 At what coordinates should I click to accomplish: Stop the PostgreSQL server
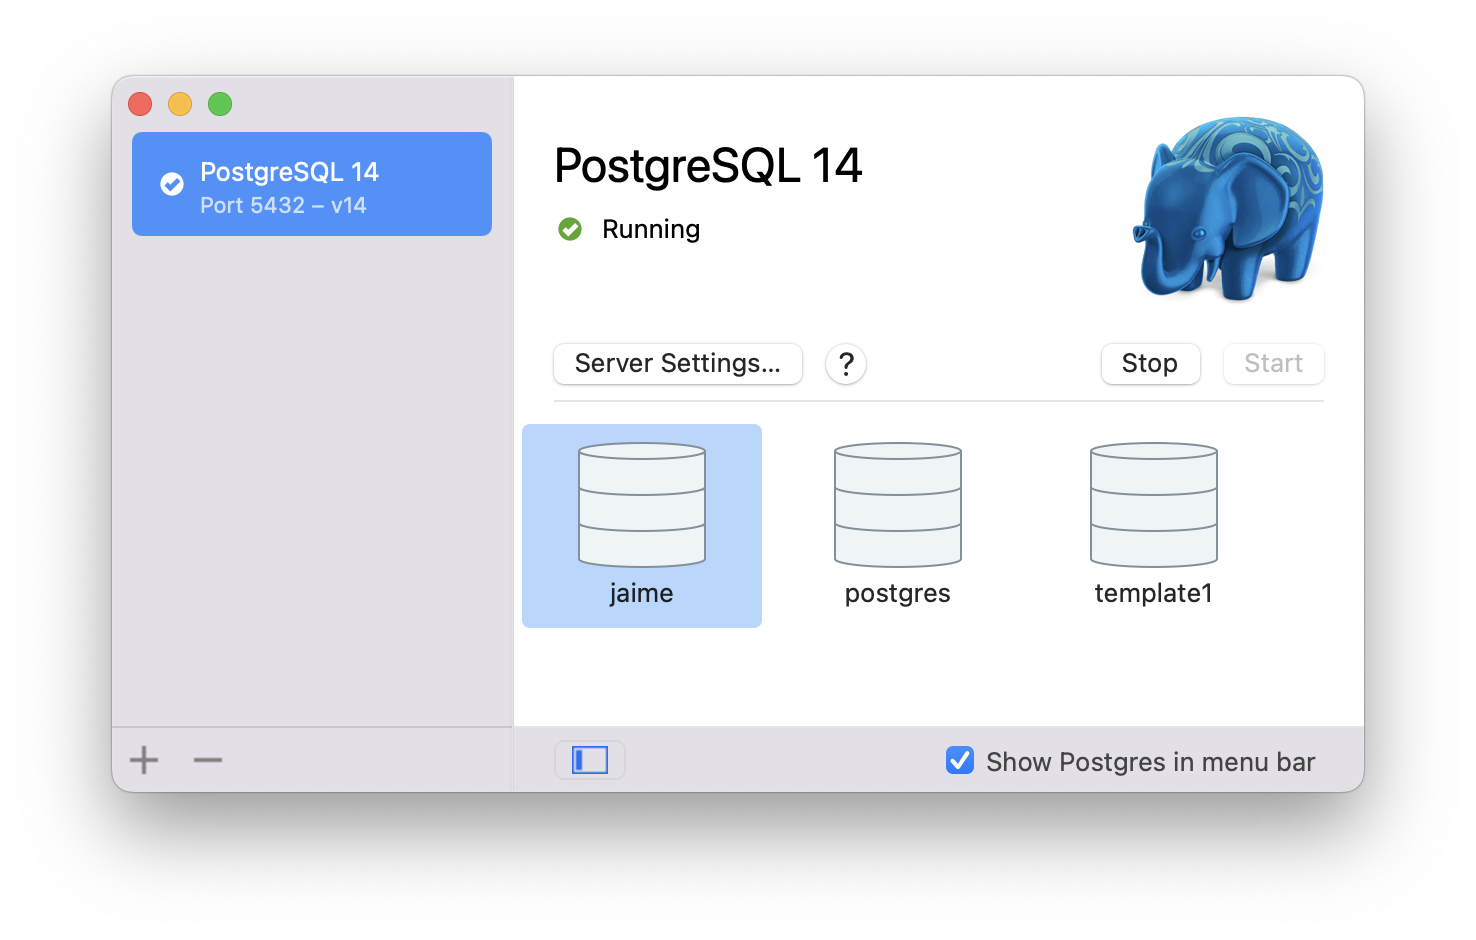pyautogui.click(x=1150, y=363)
